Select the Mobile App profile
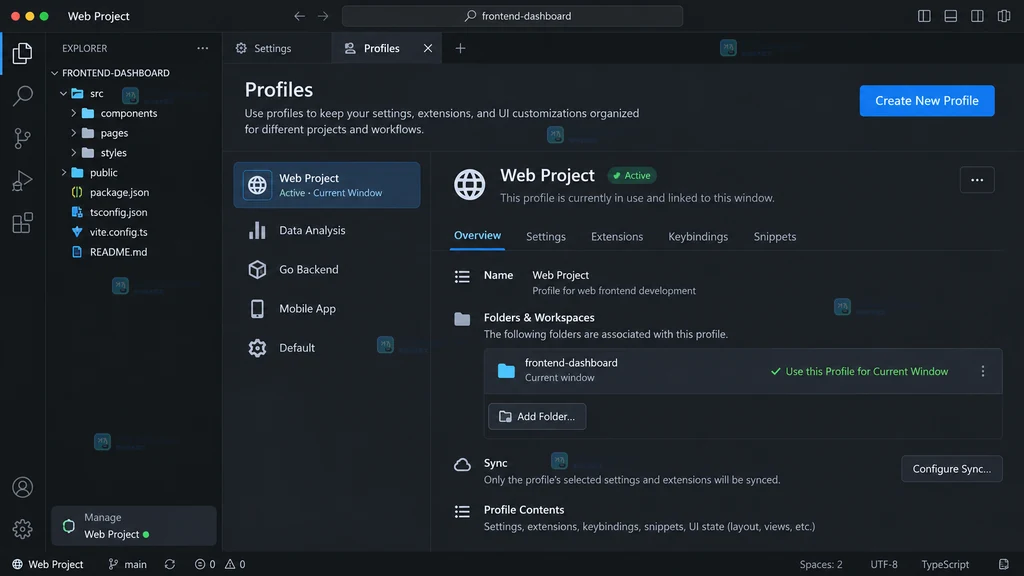1024x576 pixels. click(x=327, y=309)
